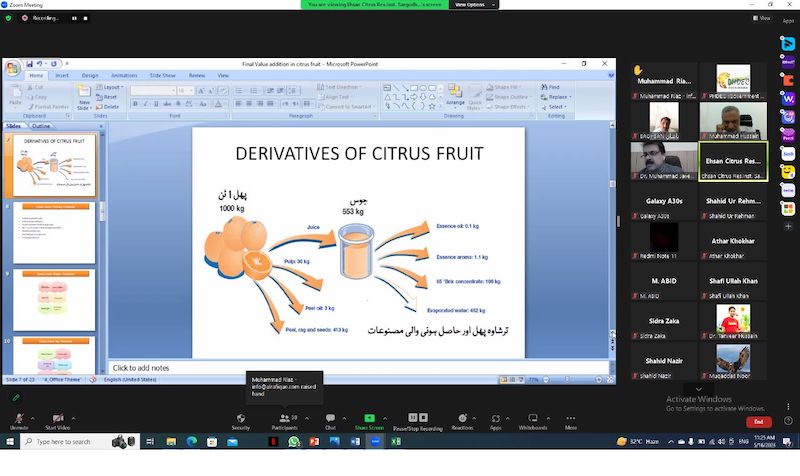
Task: Toggle Unmute microphone button
Action: click(x=18, y=420)
